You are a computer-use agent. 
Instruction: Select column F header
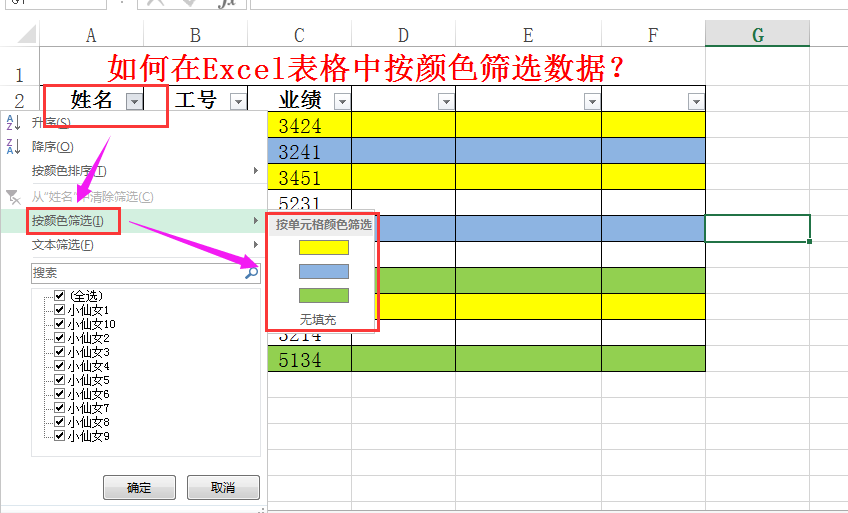[653, 35]
